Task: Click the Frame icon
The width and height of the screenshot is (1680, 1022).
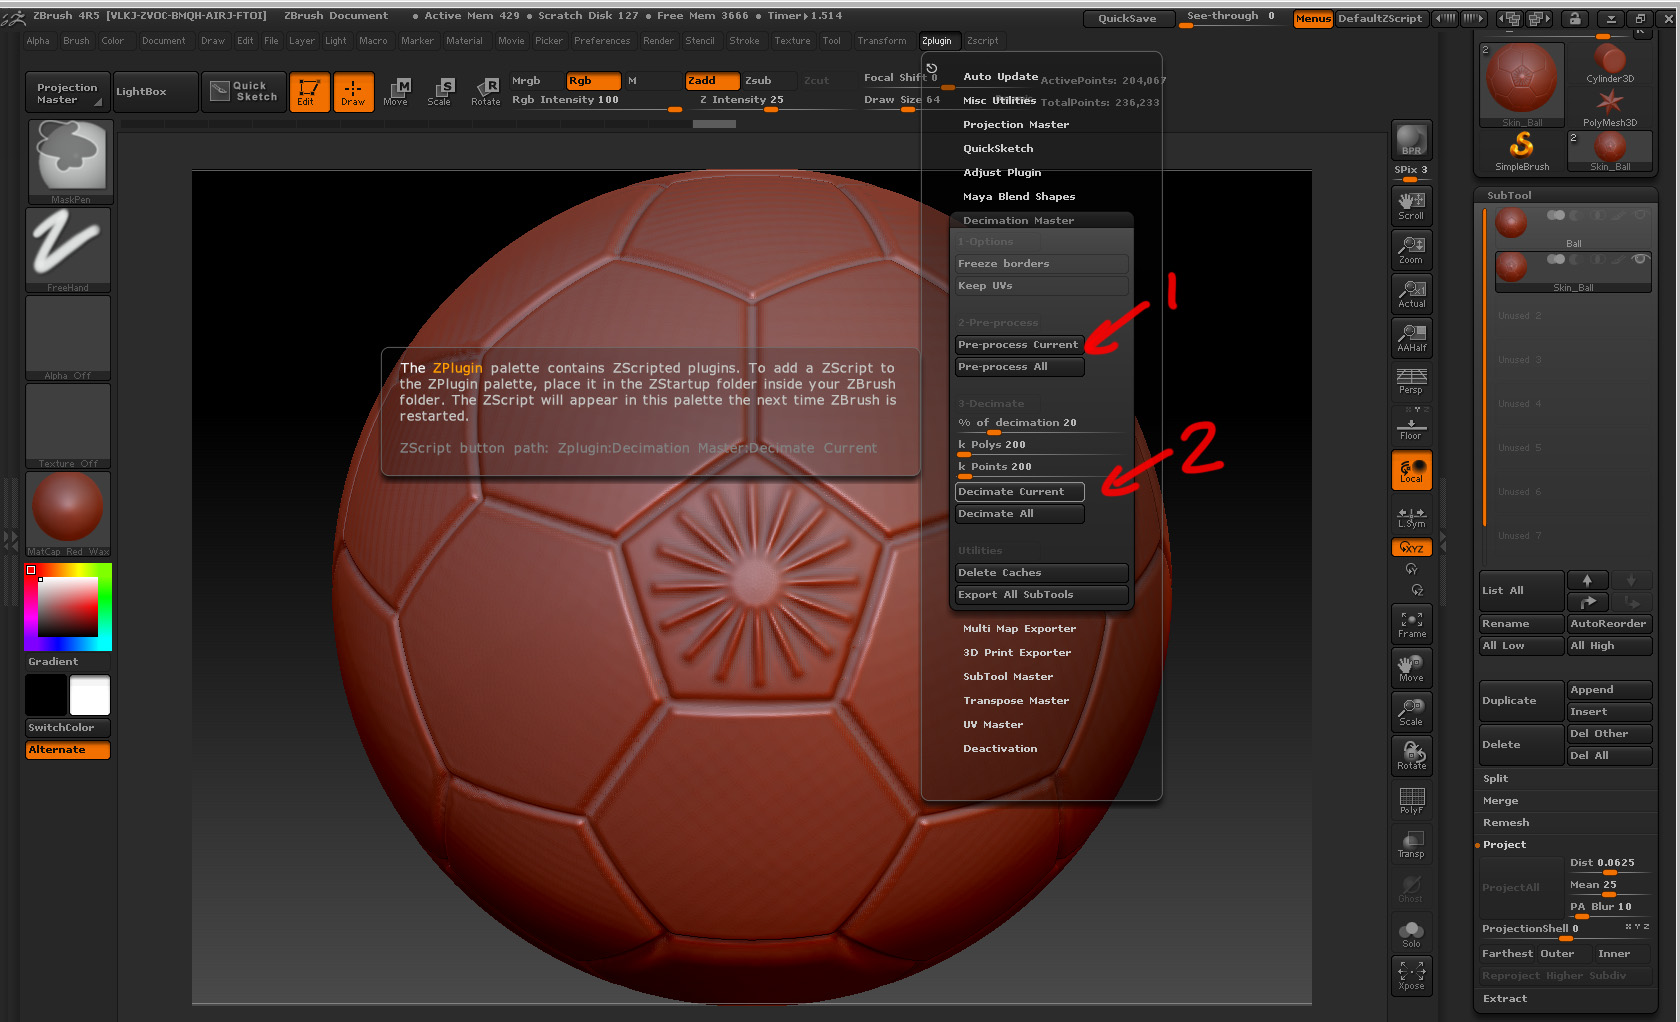Action: pyautogui.click(x=1411, y=624)
